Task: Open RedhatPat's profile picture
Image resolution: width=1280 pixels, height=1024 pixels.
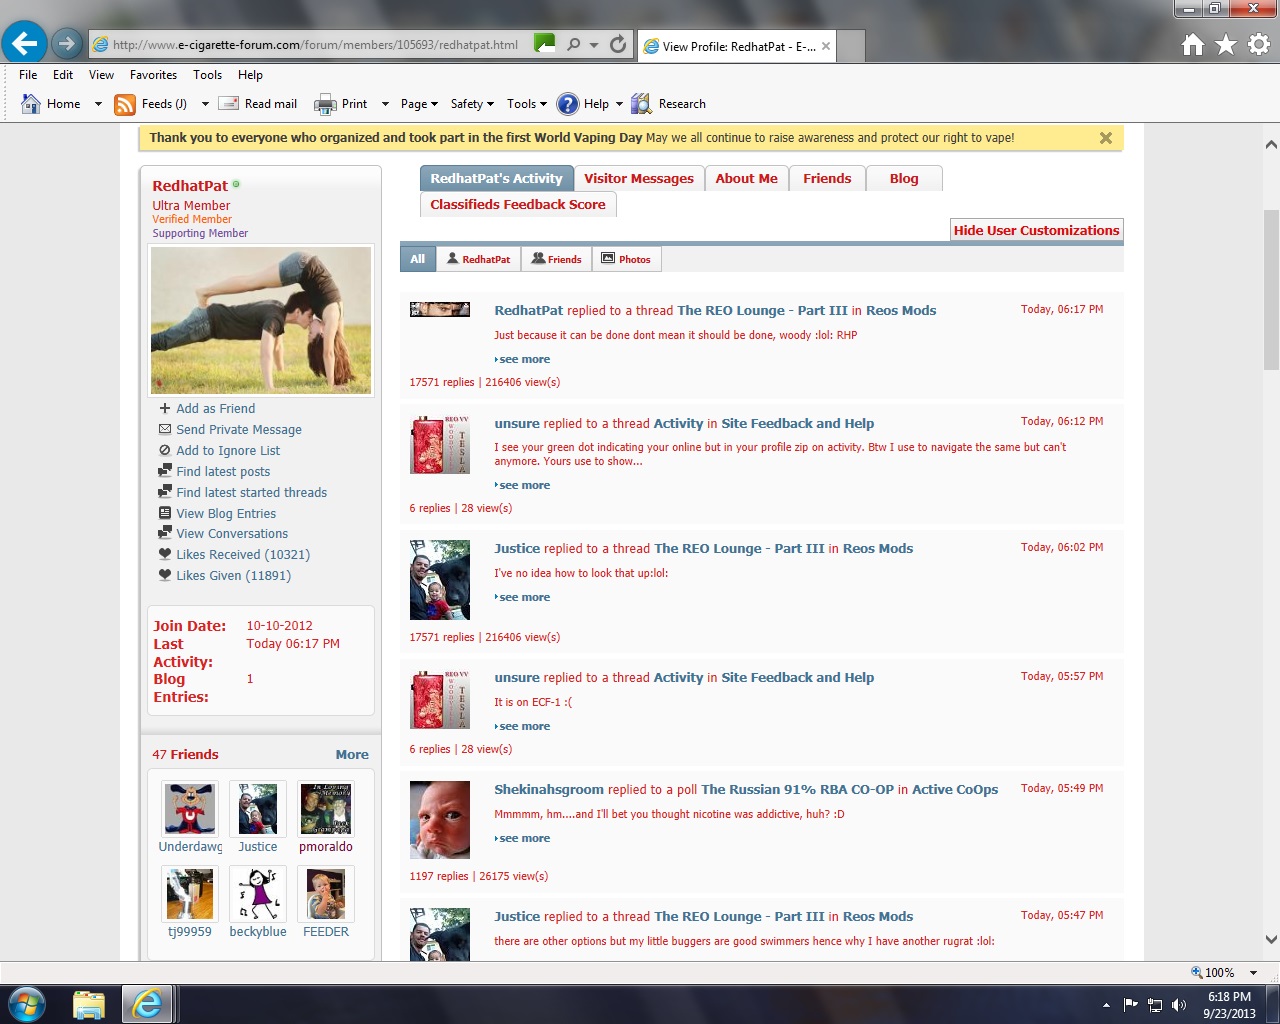Action: tap(261, 320)
